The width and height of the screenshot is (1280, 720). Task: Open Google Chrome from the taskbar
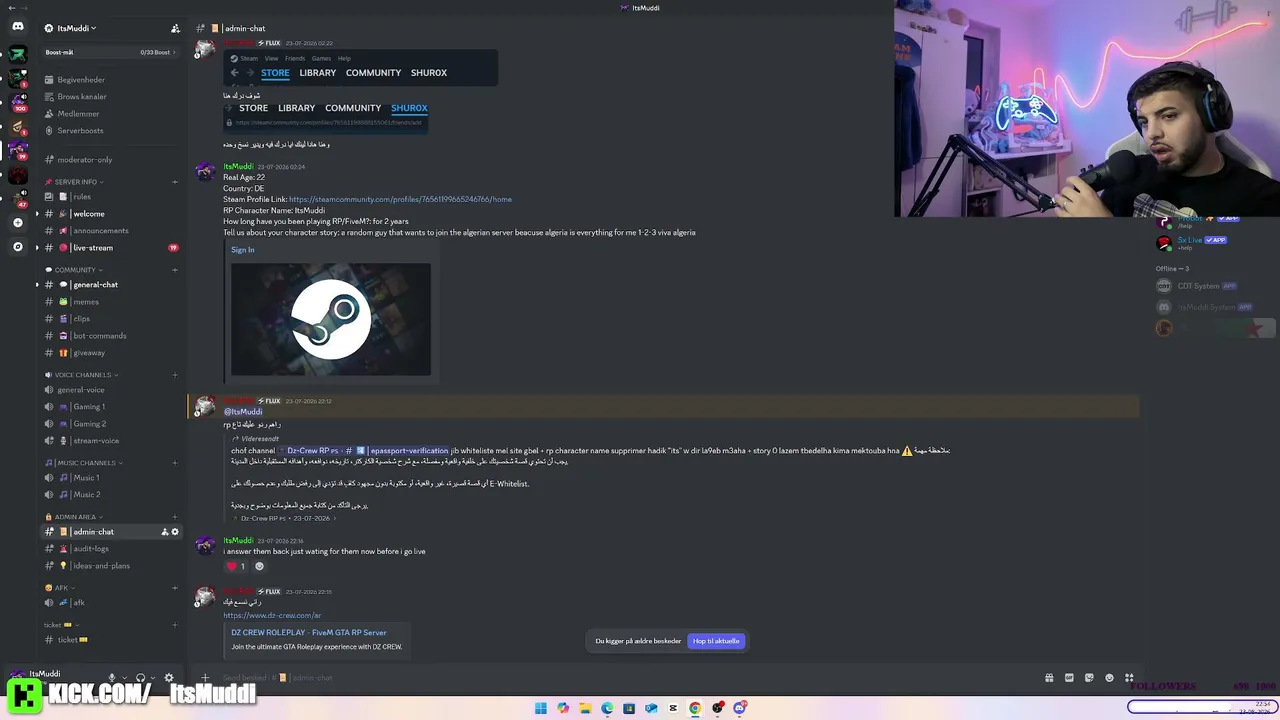click(x=695, y=708)
